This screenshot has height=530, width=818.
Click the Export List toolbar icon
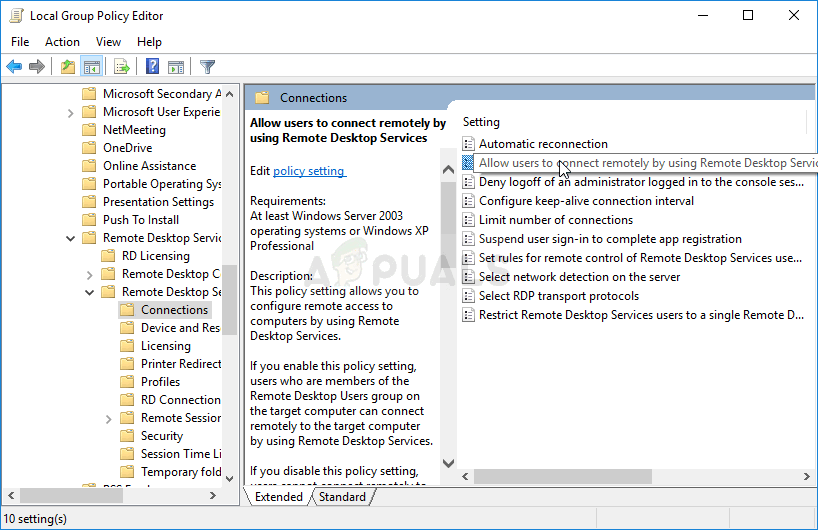122,67
